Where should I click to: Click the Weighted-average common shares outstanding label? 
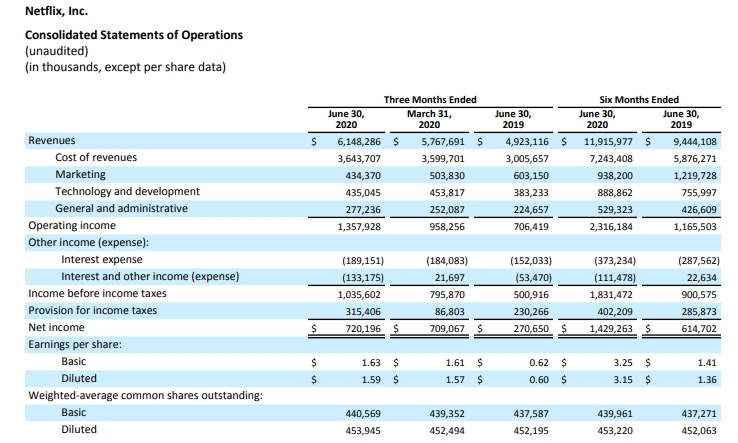point(145,395)
